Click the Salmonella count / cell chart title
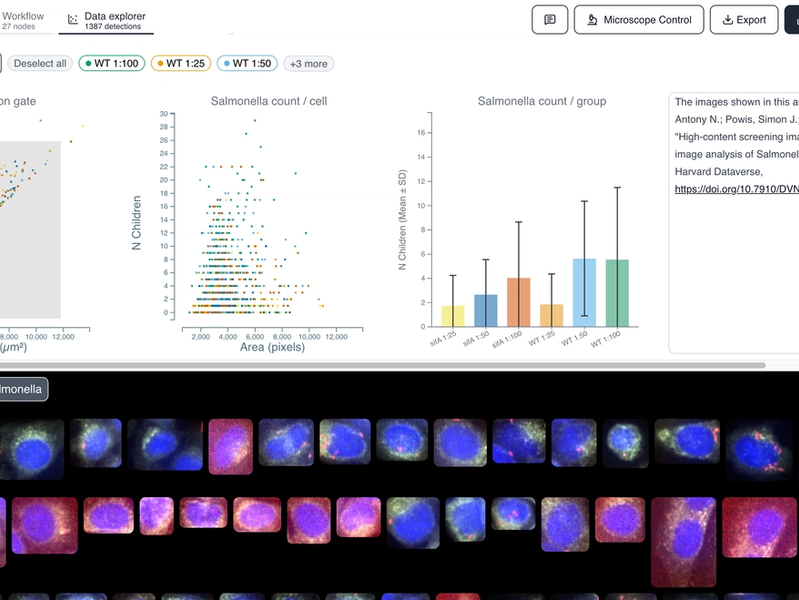The height and width of the screenshot is (600, 799). (x=269, y=101)
